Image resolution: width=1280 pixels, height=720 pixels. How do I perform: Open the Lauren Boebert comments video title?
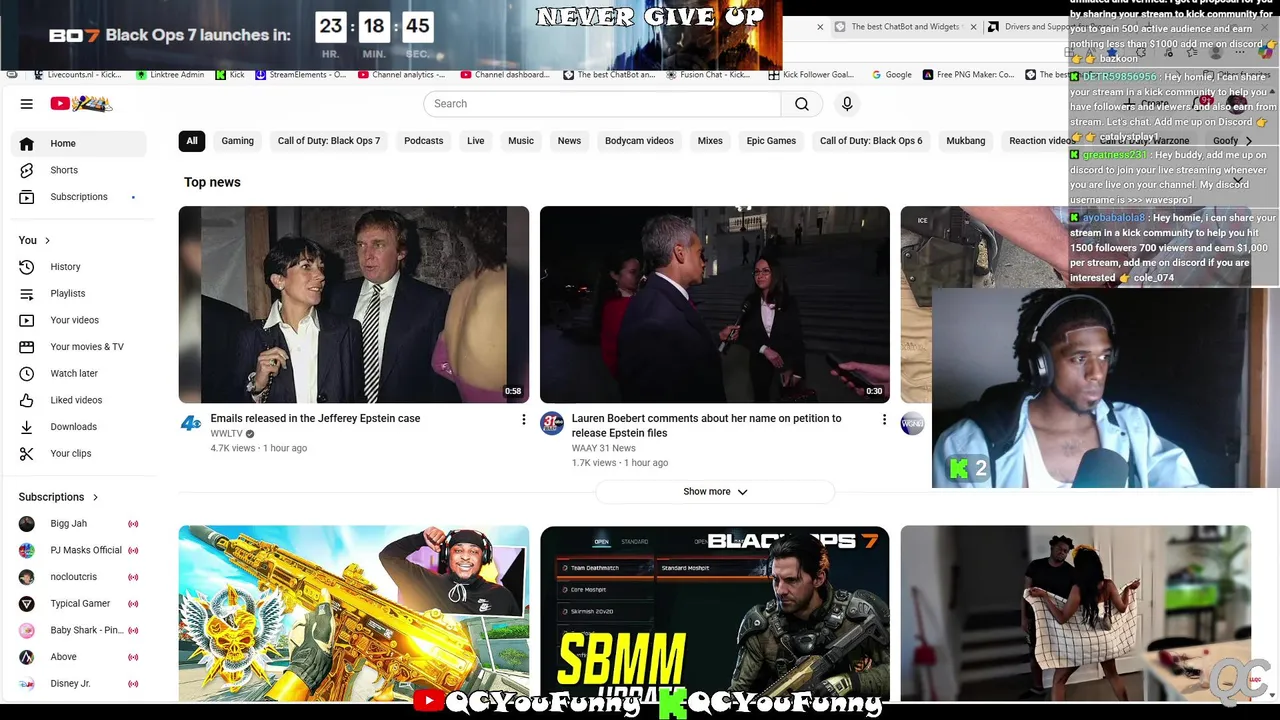(x=707, y=426)
